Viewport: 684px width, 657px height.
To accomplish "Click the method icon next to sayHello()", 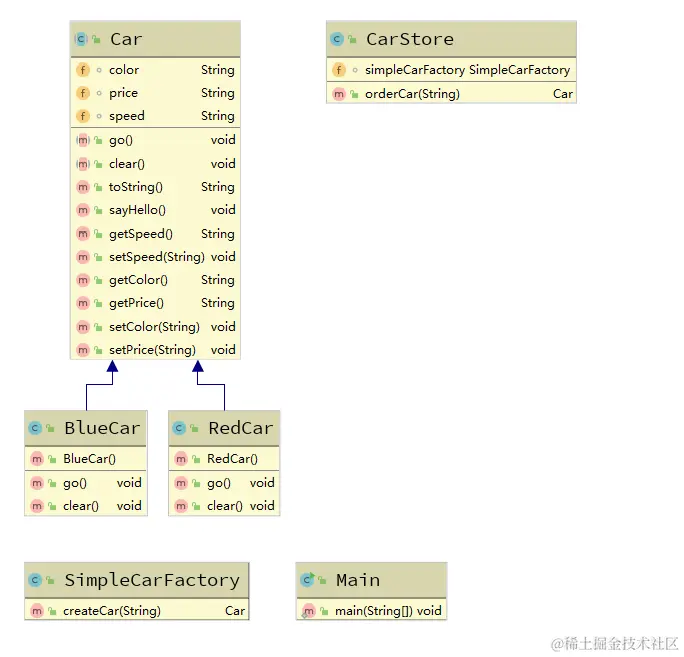I will coord(83,210).
